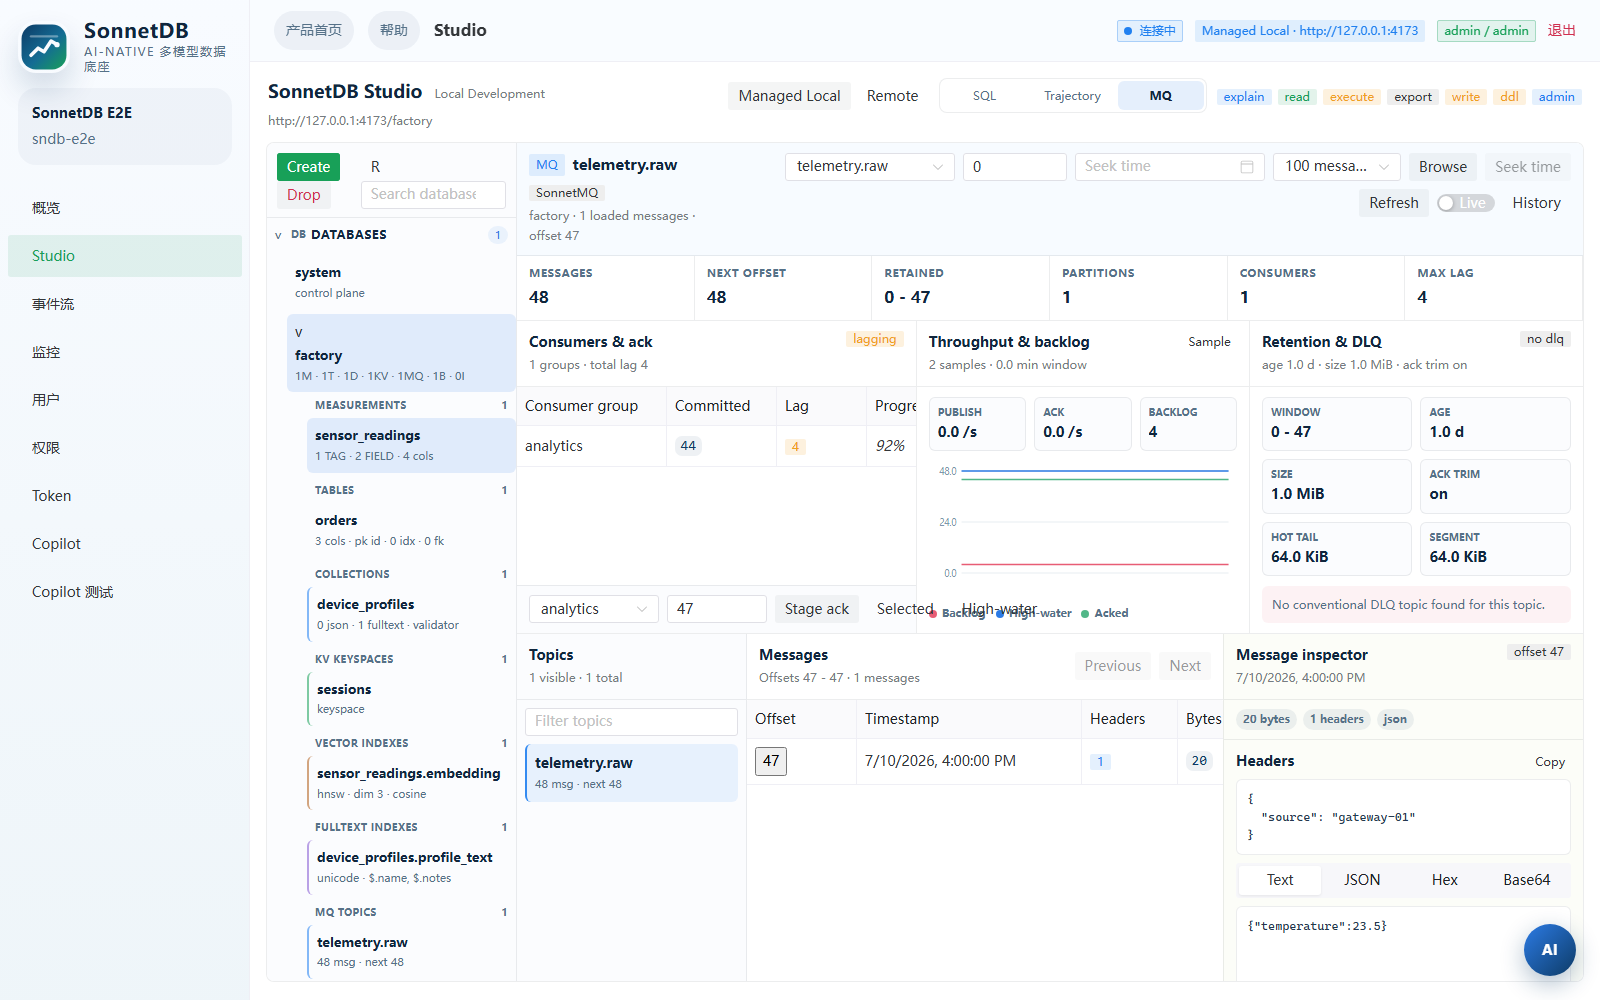
Task: Open Copilot 测试 in the sidebar
Action: click(125, 592)
